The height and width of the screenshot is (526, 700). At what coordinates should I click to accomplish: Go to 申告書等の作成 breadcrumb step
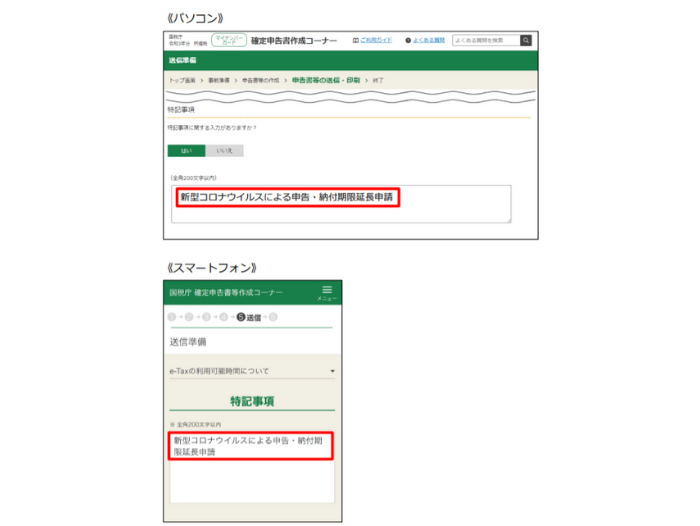pos(259,79)
